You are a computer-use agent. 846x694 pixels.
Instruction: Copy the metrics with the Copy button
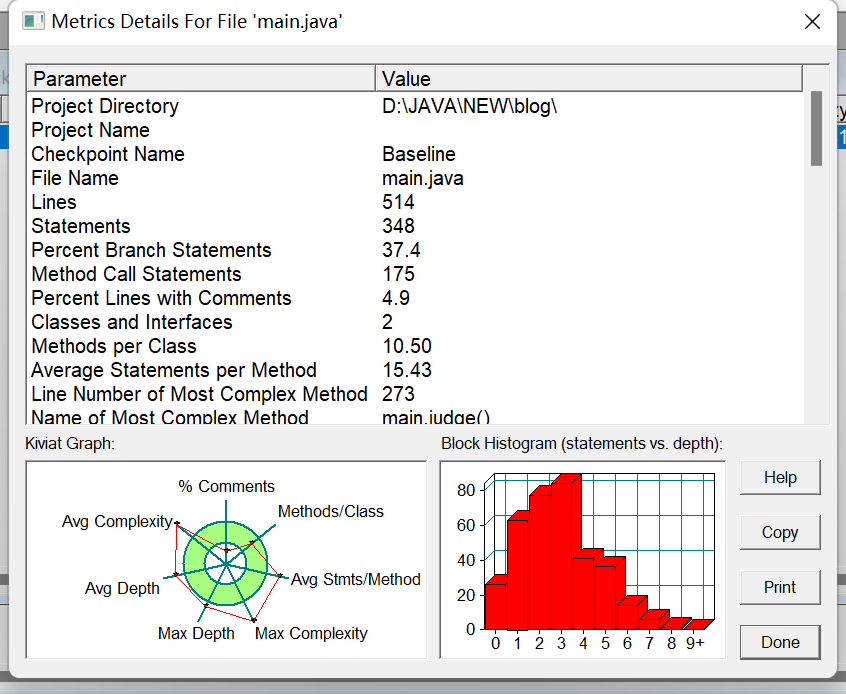point(780,533)
